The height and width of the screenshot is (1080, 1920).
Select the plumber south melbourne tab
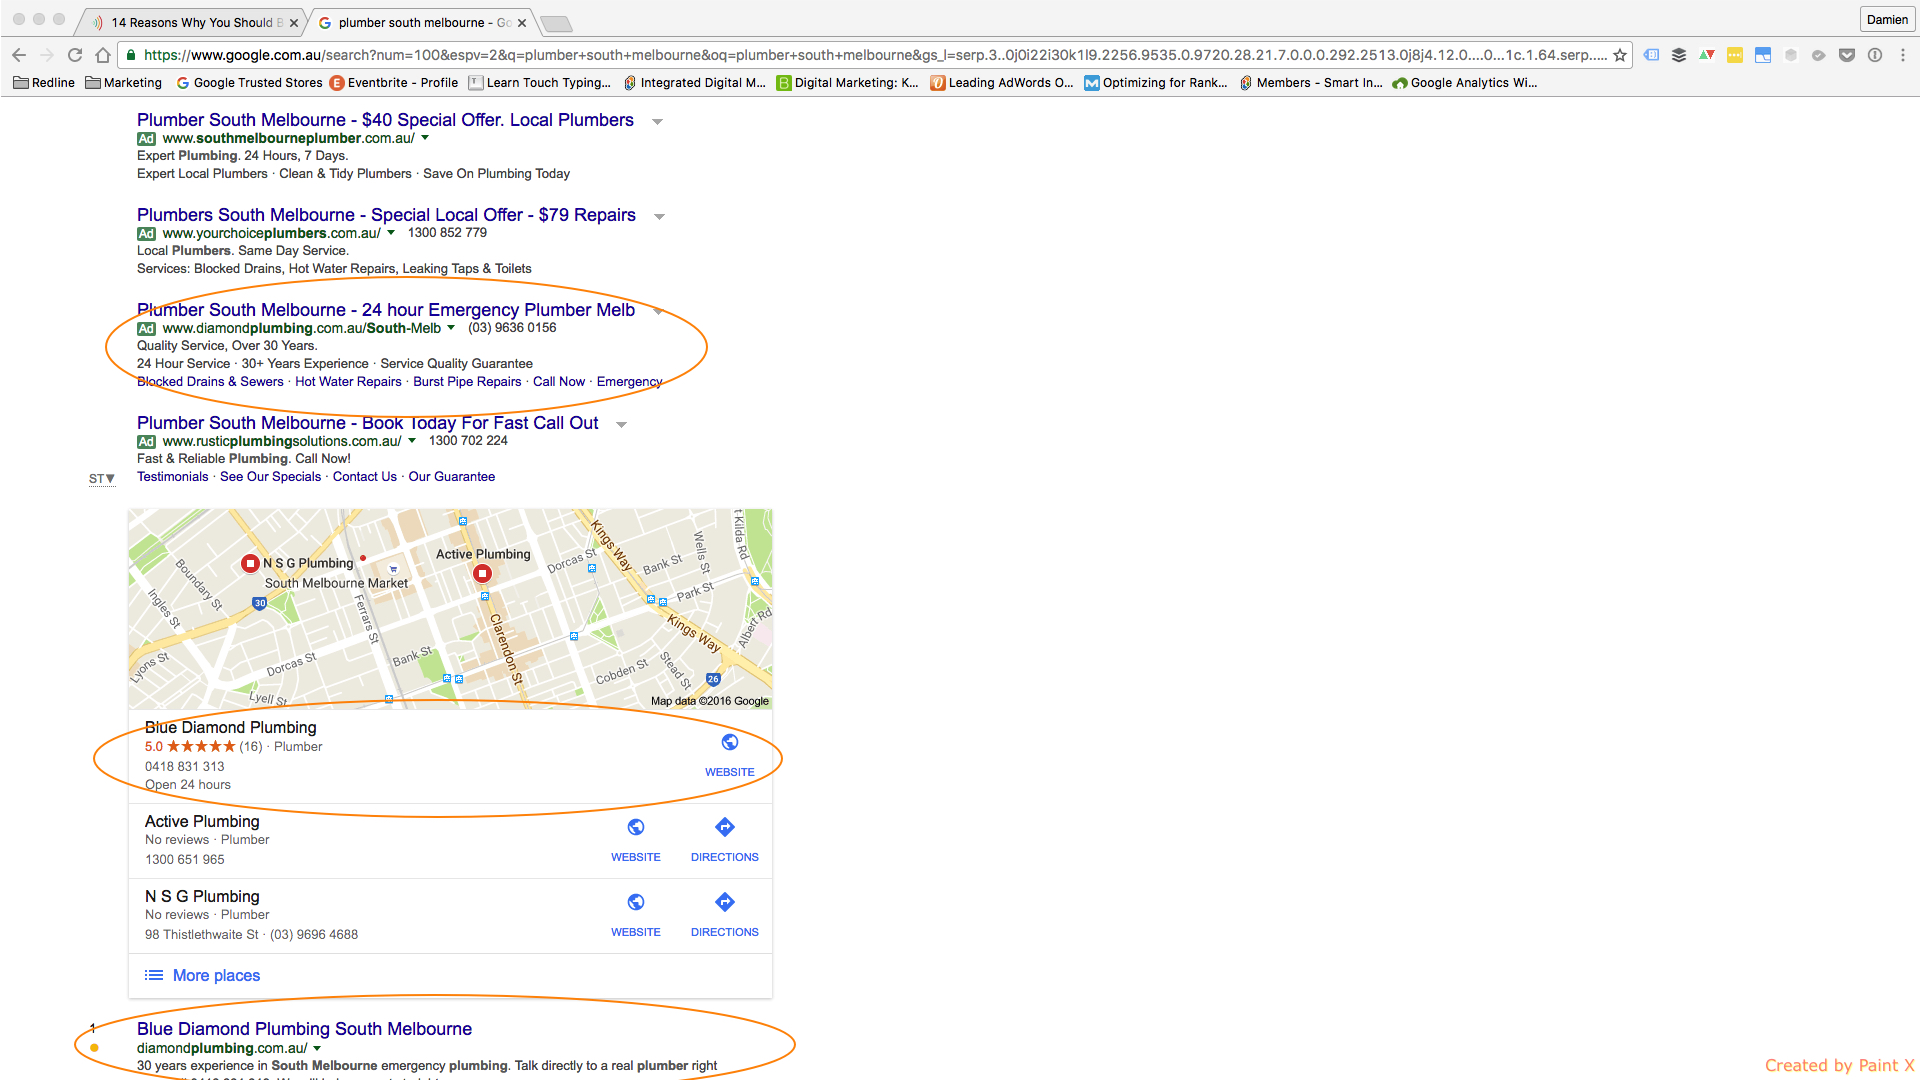[x=420, y=22]
